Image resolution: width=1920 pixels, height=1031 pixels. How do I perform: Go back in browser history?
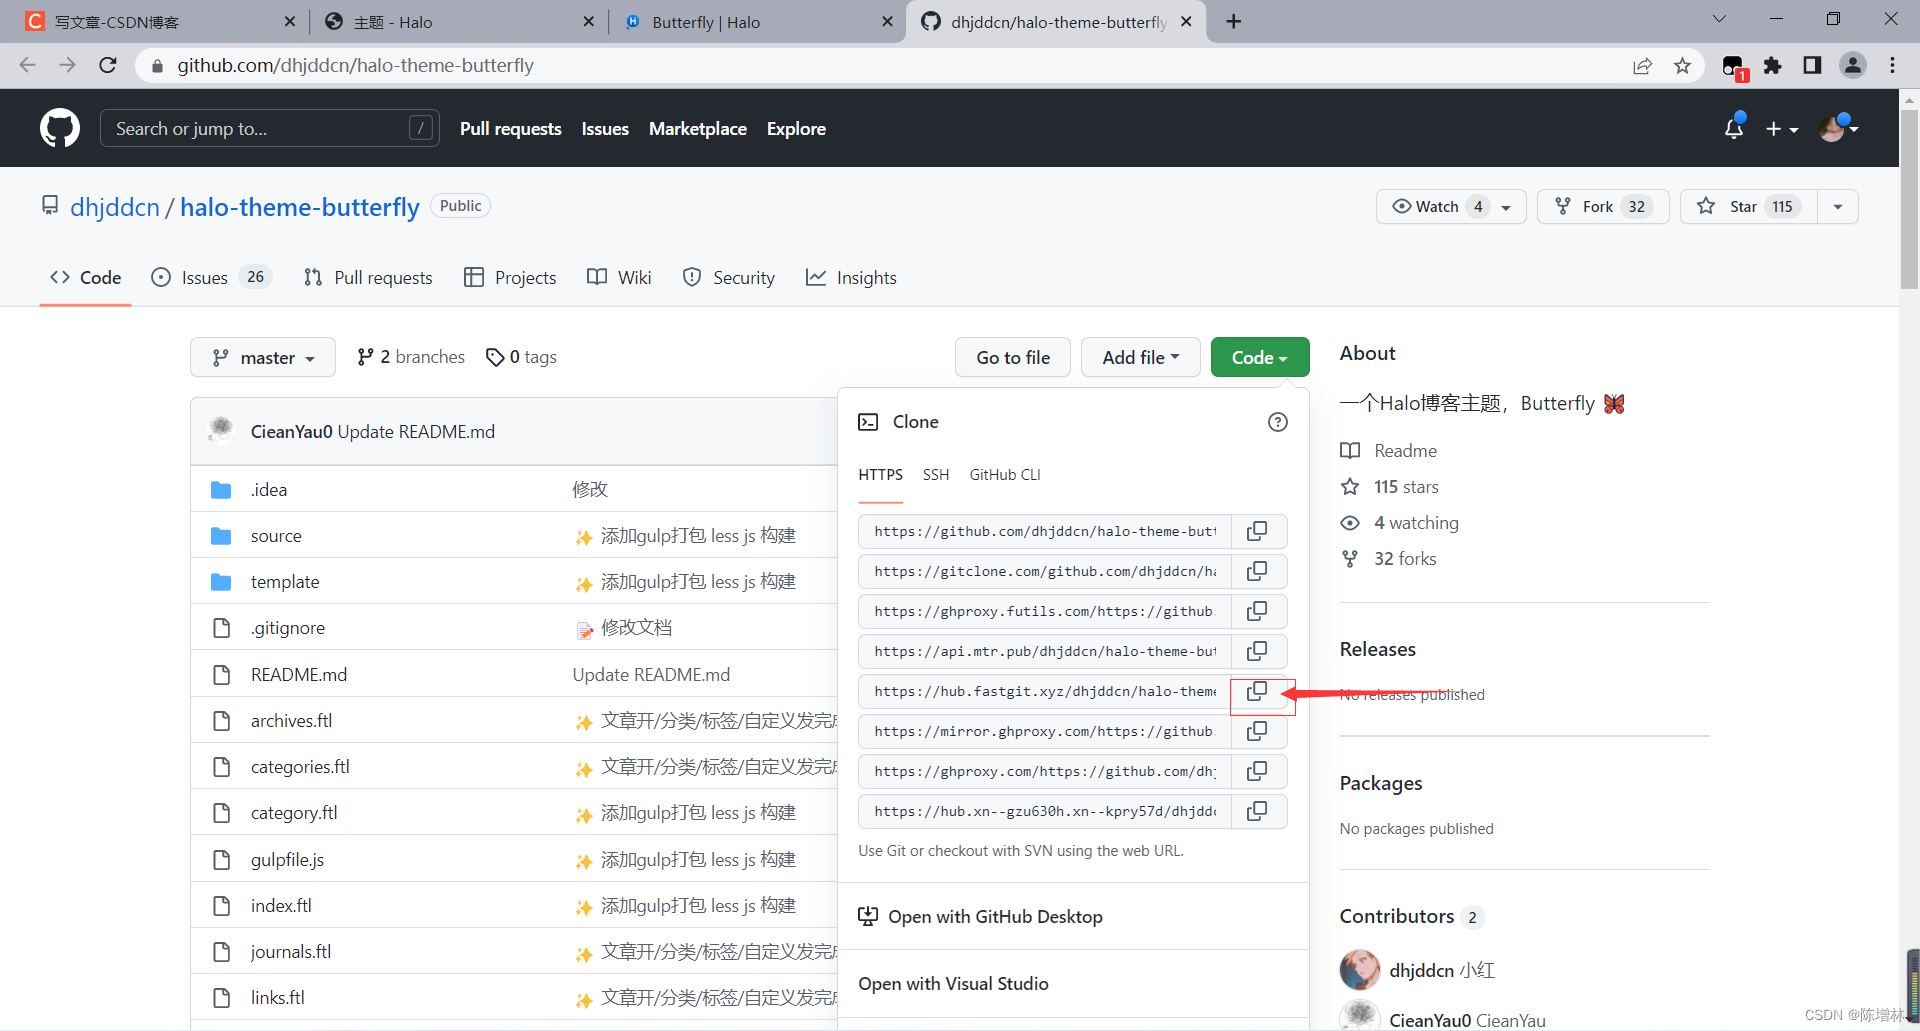28,65
